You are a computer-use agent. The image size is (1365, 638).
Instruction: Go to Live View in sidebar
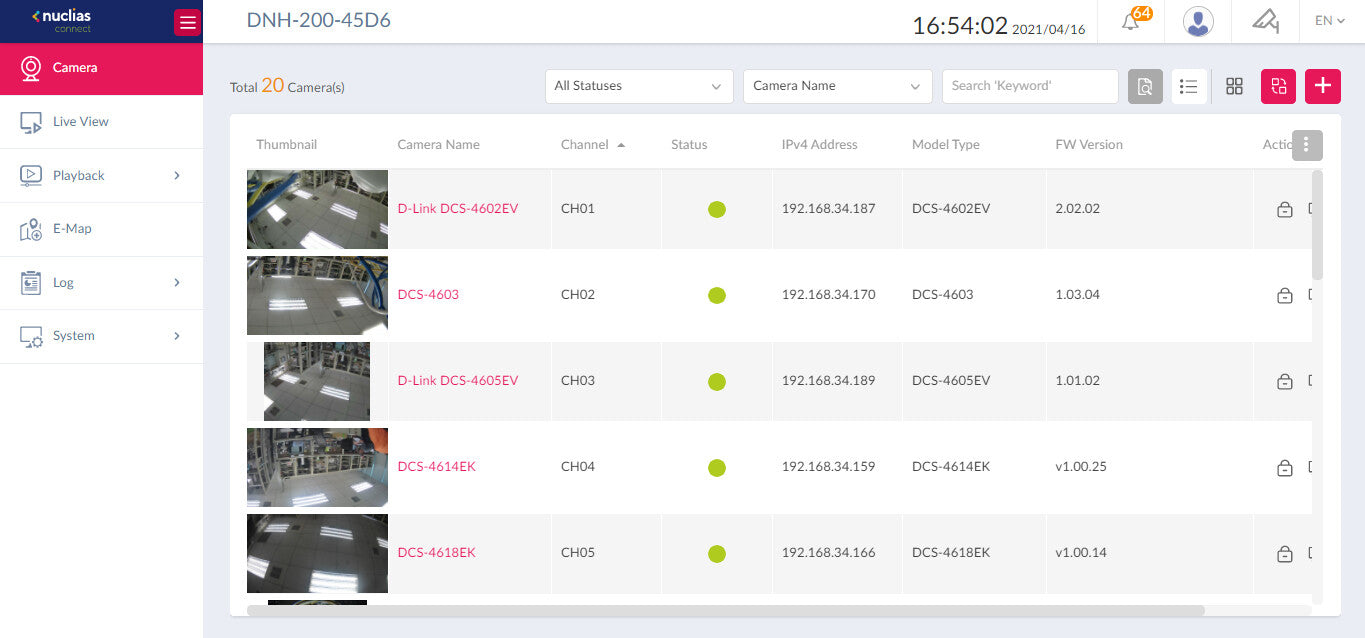80,122
